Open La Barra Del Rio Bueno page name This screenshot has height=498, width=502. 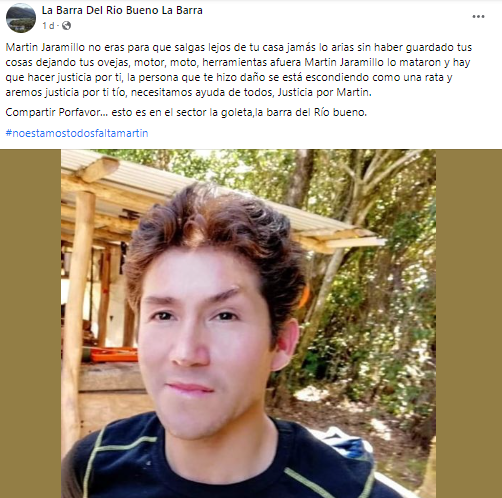click(122, 10)
